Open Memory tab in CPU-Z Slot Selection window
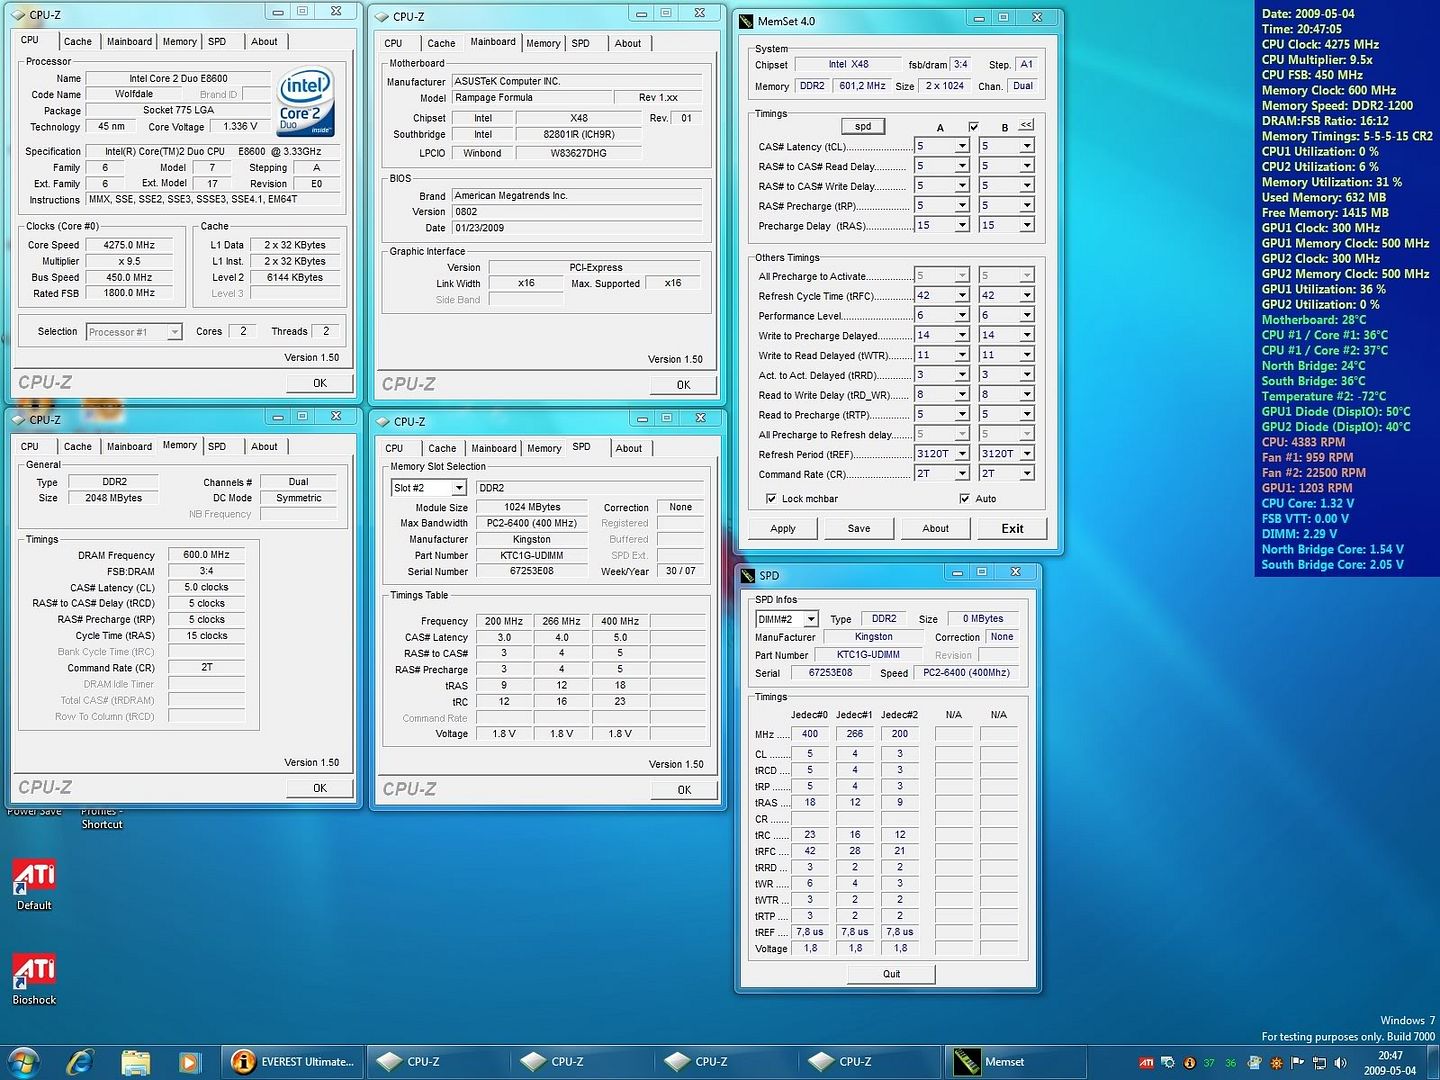Viewport: 1440px width, 1080px height. (x=544, y=449)
